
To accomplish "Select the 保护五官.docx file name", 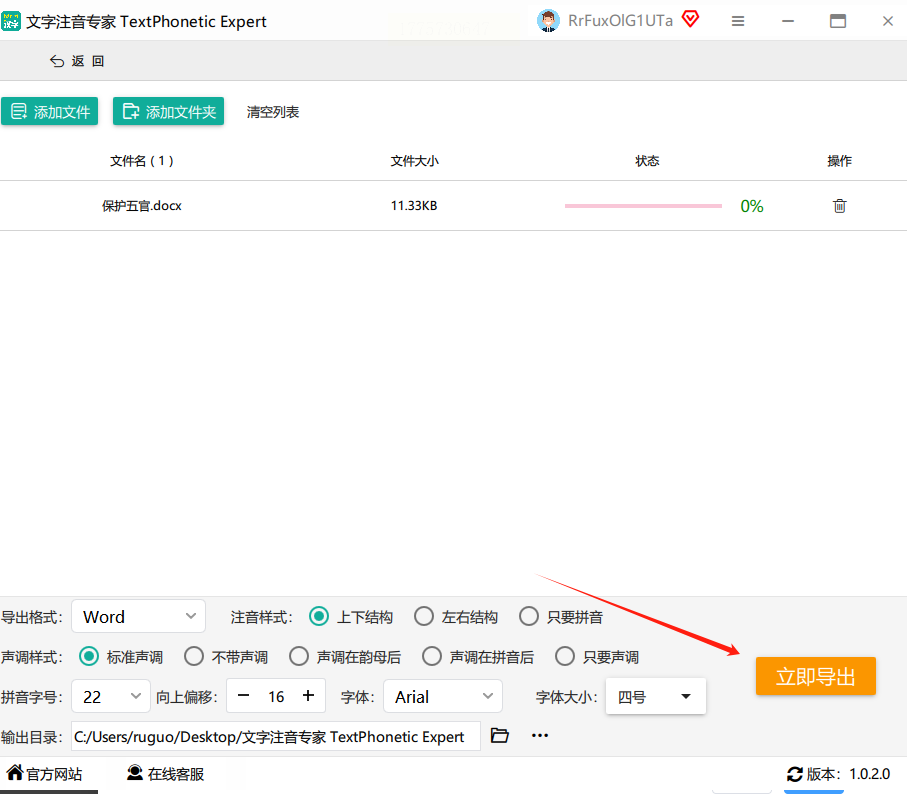I will click(x=142, y=206).
